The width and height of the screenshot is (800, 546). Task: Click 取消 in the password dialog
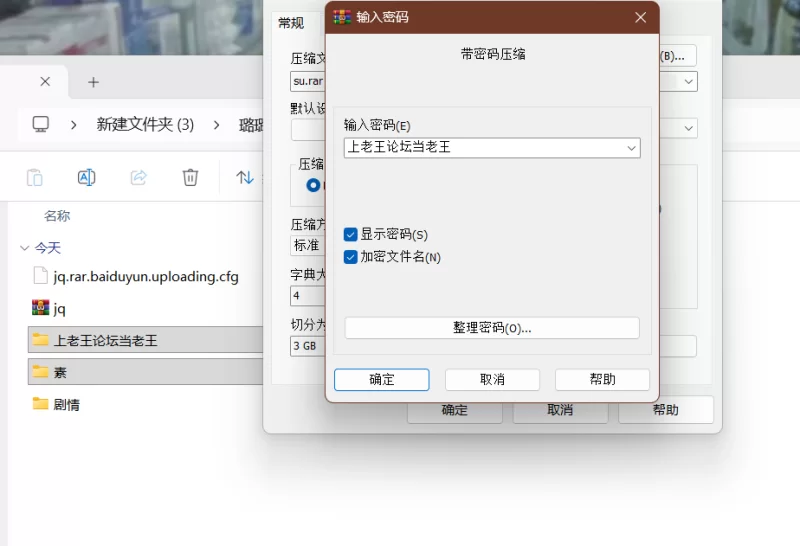pos(492,380)
